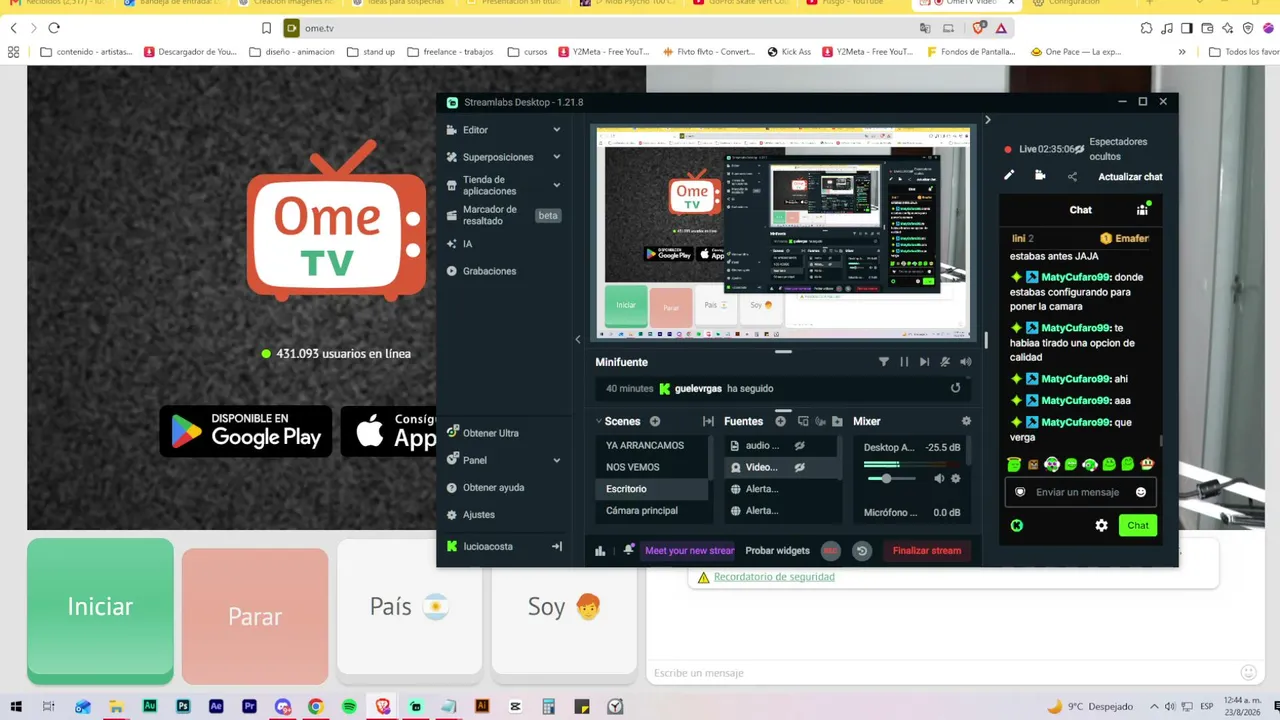This screenshot has width=1280, height=720.
Task: Open scene transitions icon in Scenes header
Action: [x=708, y=422]
